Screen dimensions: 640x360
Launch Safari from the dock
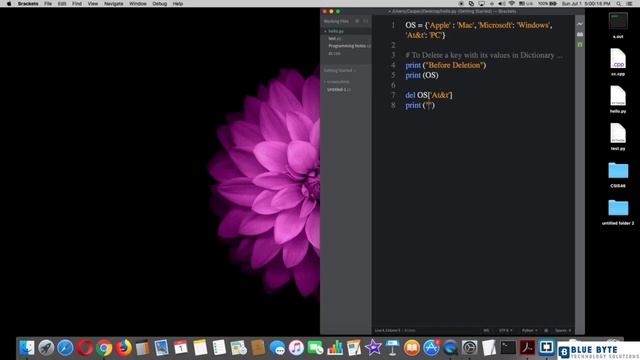click(65, 348)
